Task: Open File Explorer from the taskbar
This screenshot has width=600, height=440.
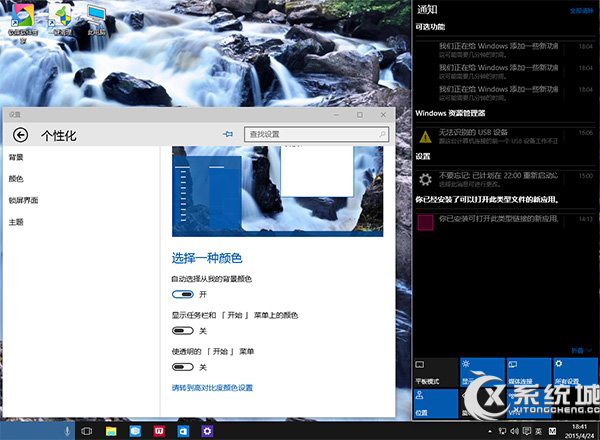Action: (x=111, y=431)
